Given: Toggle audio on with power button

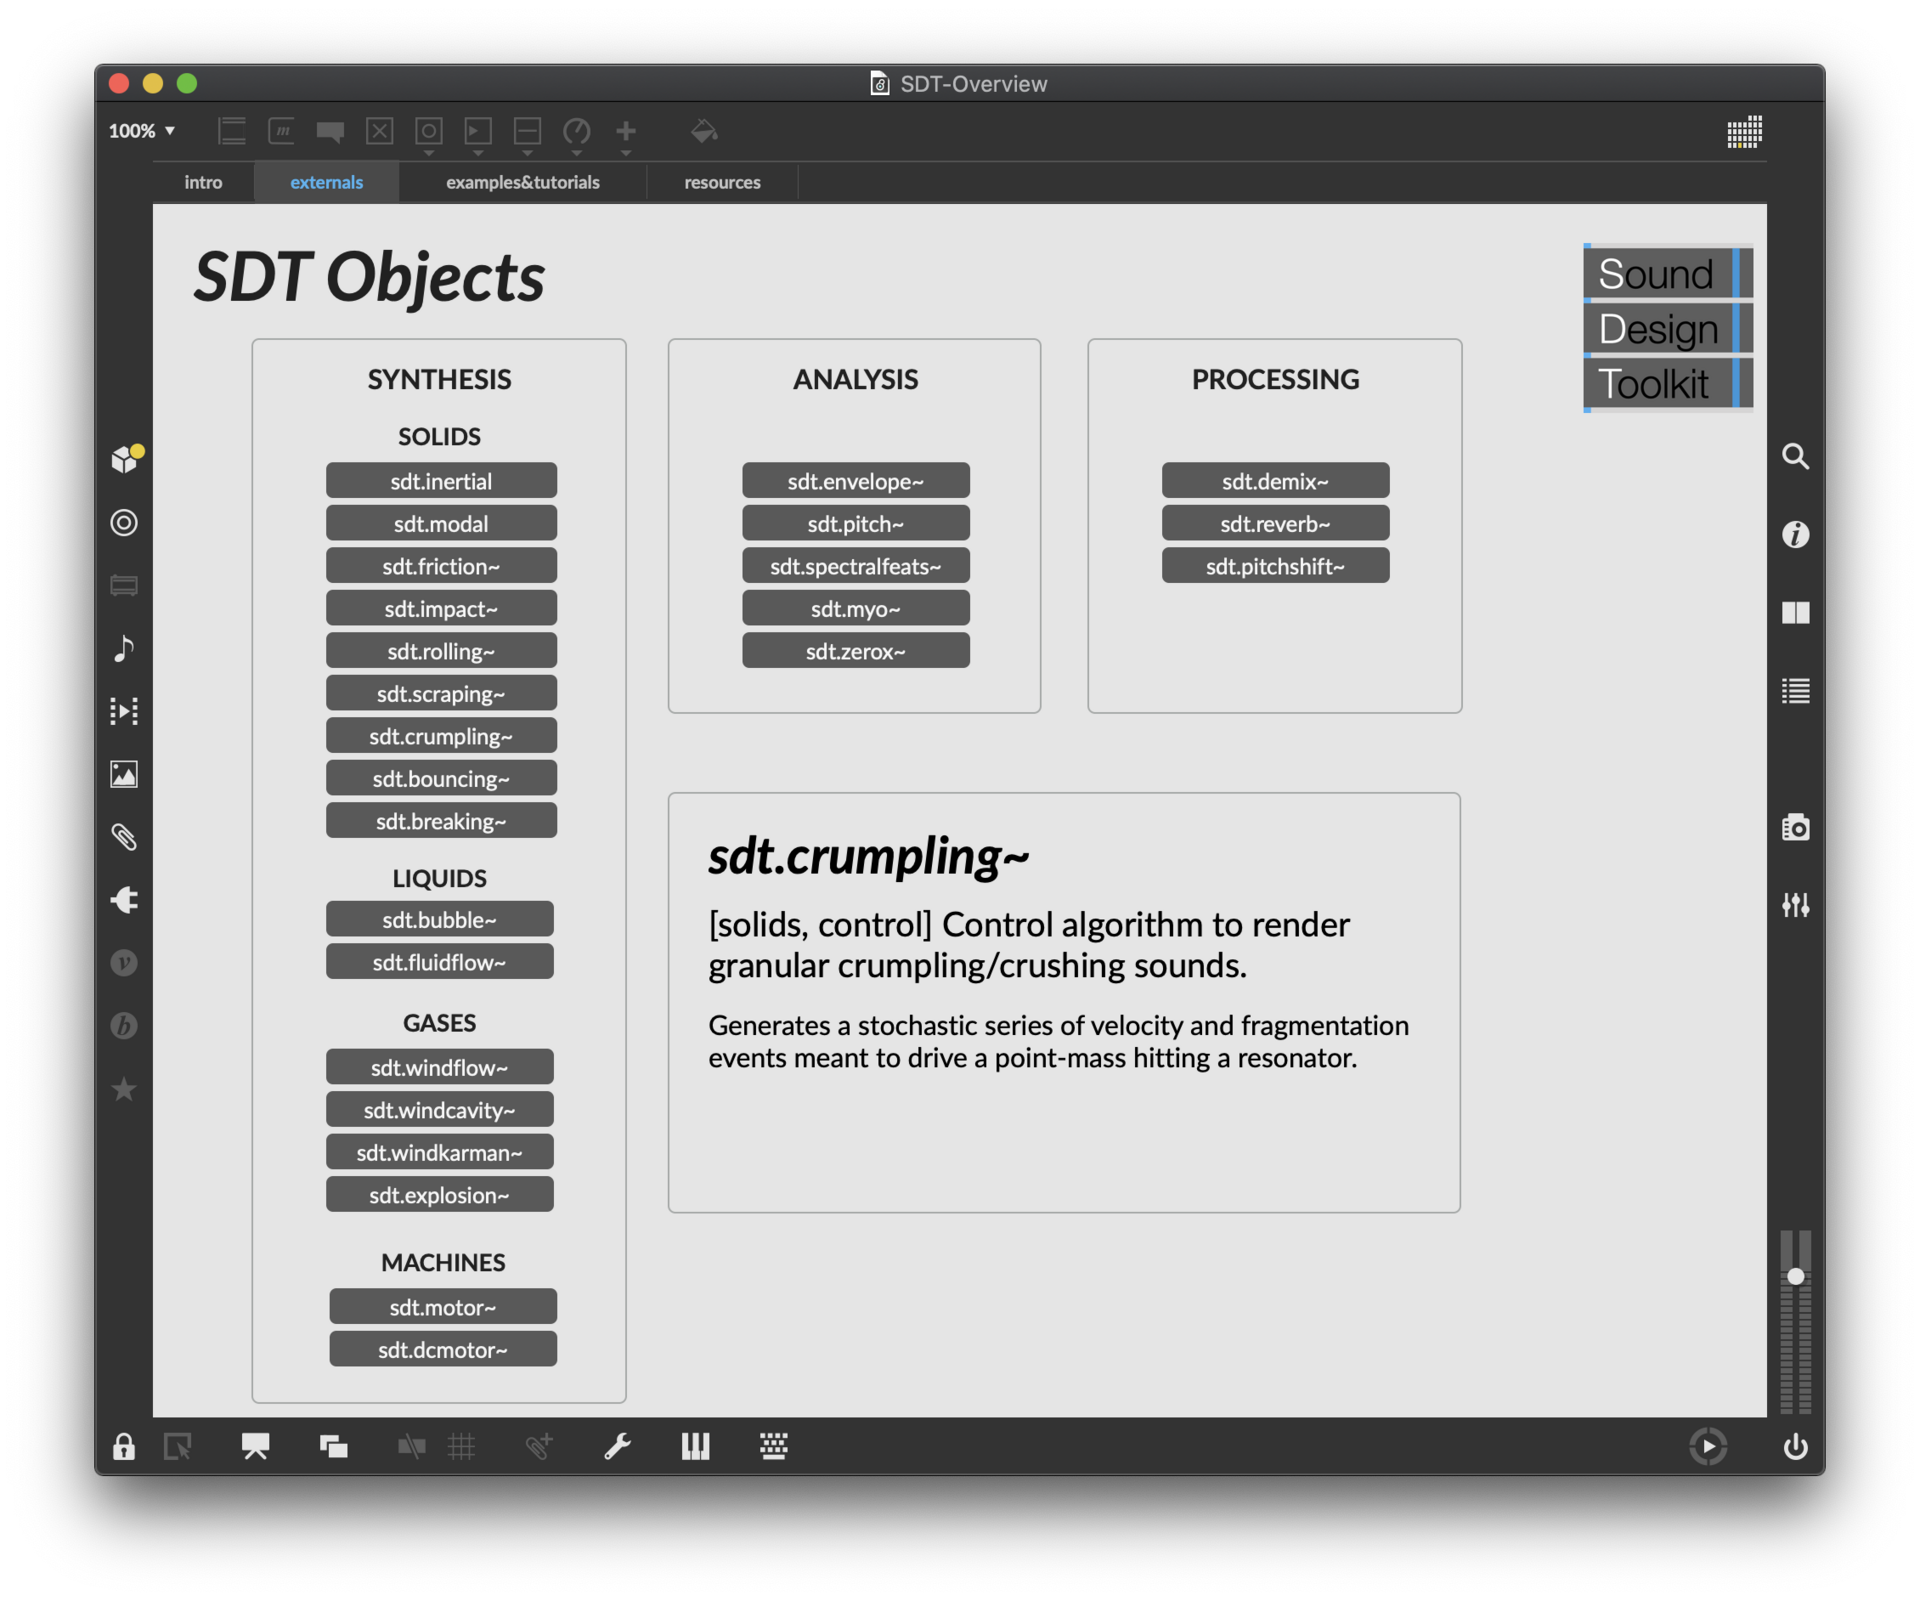Looking at the screenshot, I should [x=1795, y=1446].
